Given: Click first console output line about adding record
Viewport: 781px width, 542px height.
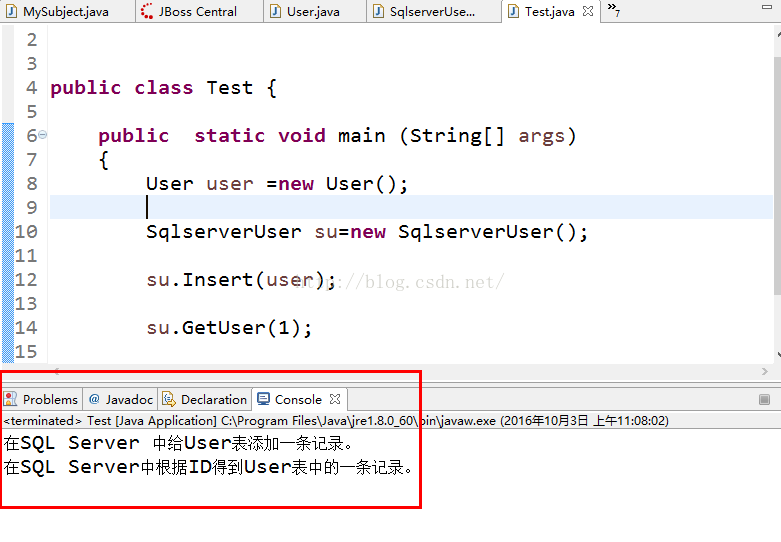Looking at the screenshot, I should [179, 443].
